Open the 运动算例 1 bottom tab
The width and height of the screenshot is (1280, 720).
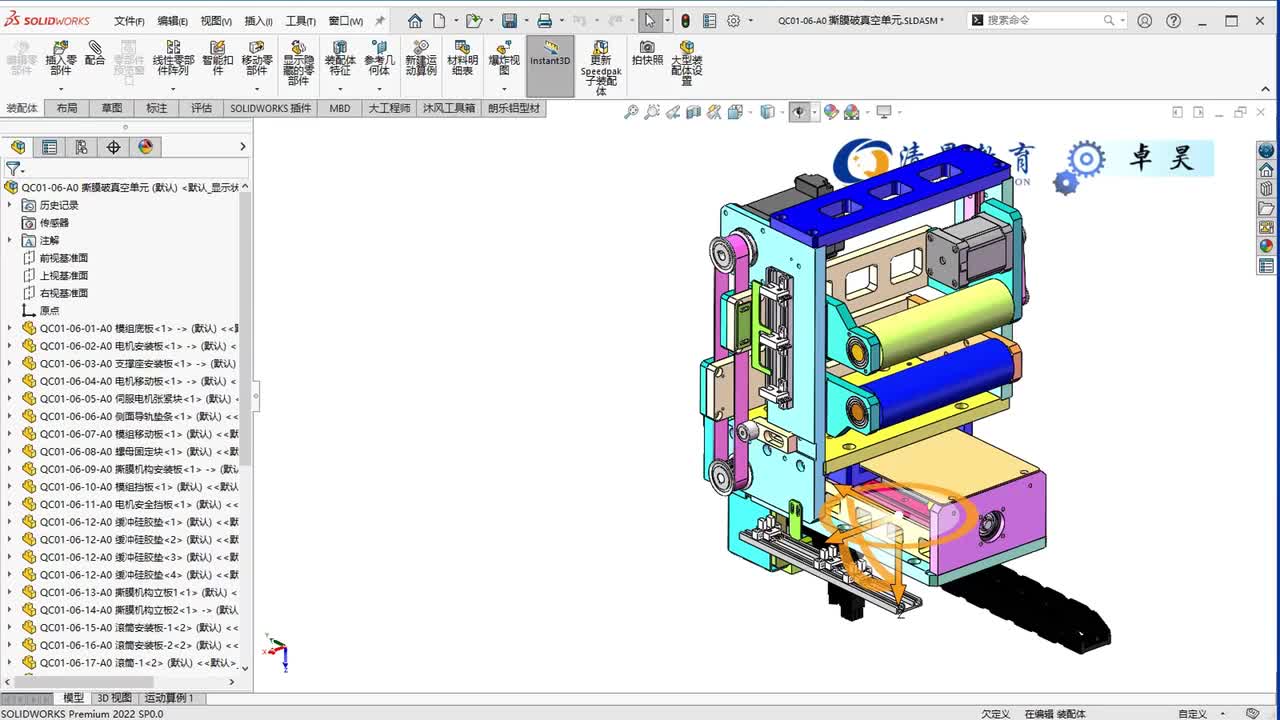coord(169,698)
